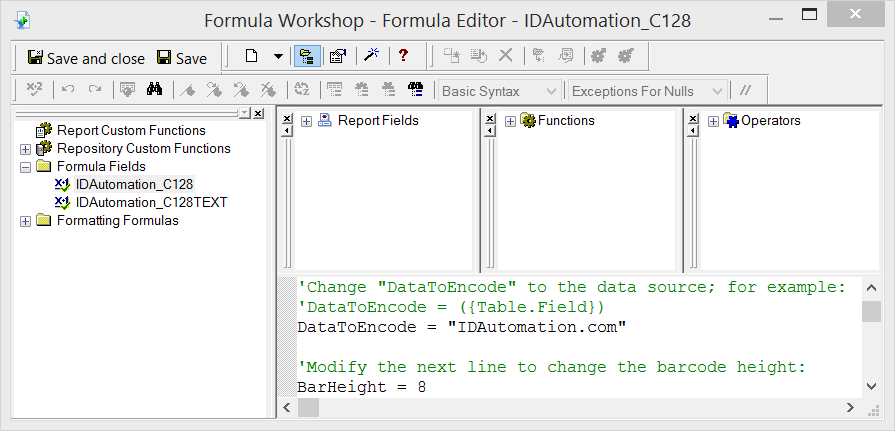The height and width of the screenshot is (431, 895).
Task: Open help with the red question mark
Action: coord(404,55)
